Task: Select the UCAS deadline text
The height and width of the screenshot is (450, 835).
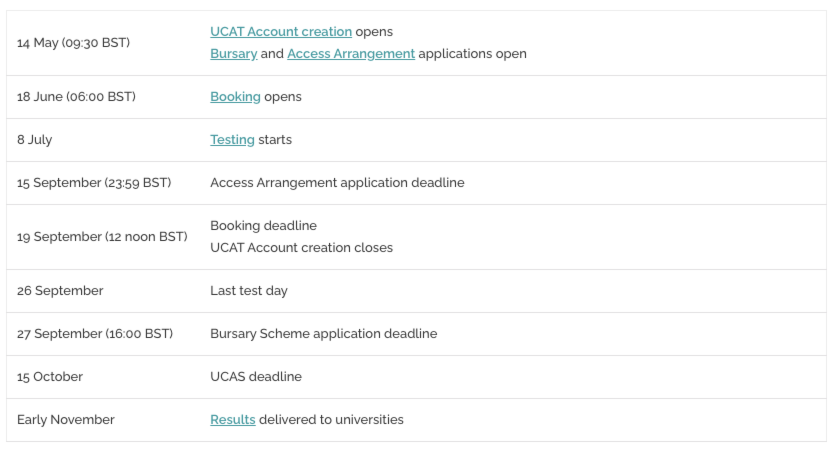Action: coord(256,377)
